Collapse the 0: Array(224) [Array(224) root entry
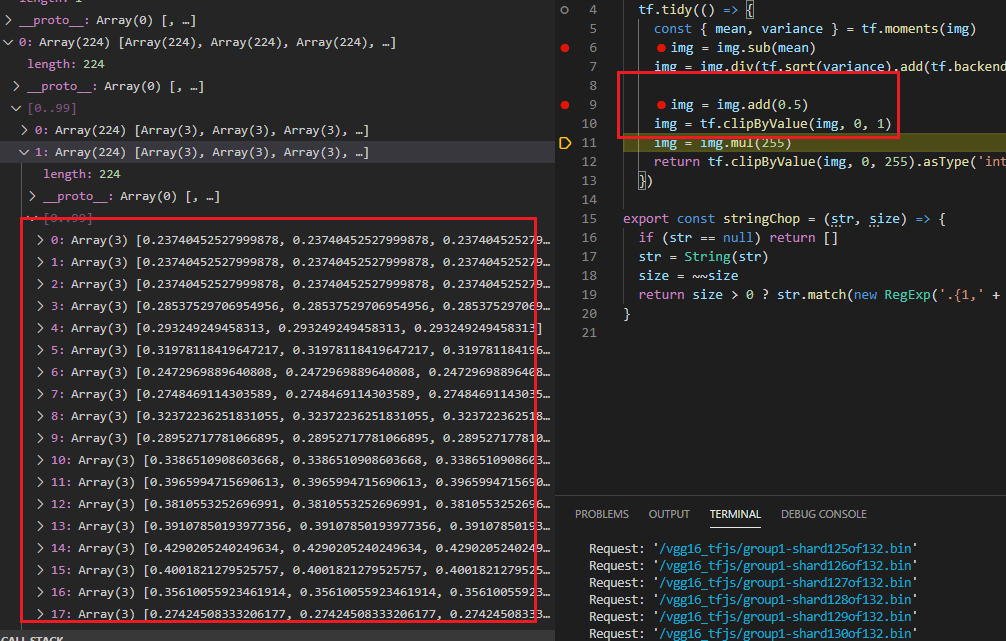The width and height of the screenshot is (1006, 641). coord(8,42)
